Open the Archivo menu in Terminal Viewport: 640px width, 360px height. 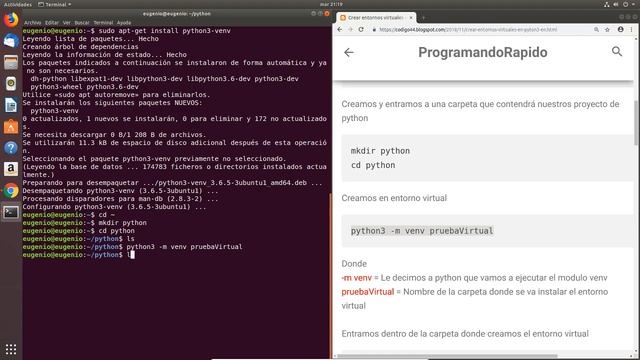(x=32, y=23)
